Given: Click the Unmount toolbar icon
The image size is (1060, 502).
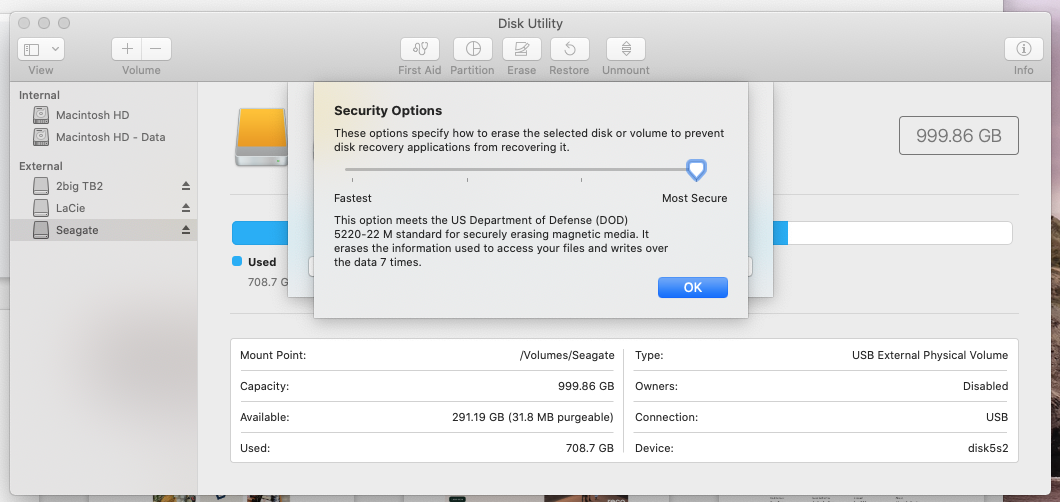Looking at the screenshot, I should tap(625, 49).
